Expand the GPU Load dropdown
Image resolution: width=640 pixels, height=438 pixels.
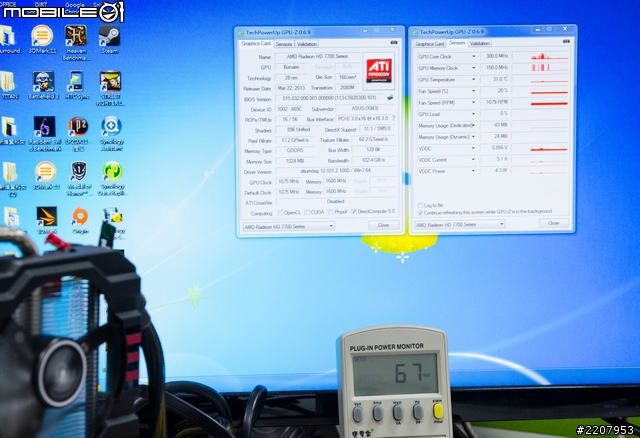(473, 114)
